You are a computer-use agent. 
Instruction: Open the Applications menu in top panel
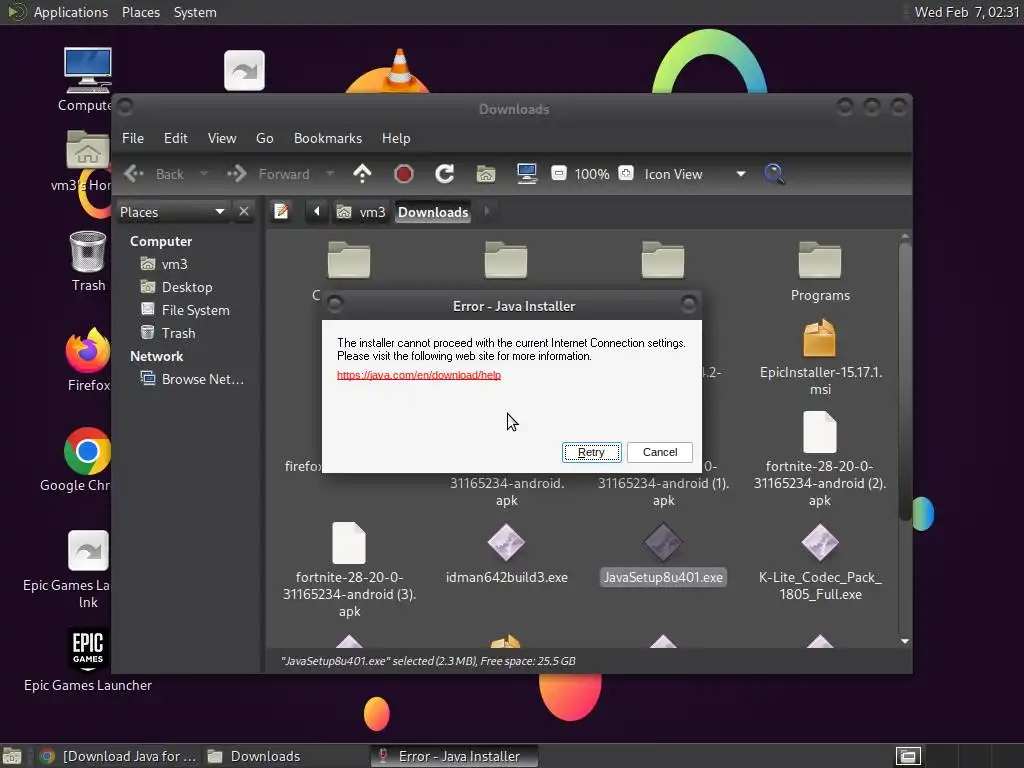71,12
